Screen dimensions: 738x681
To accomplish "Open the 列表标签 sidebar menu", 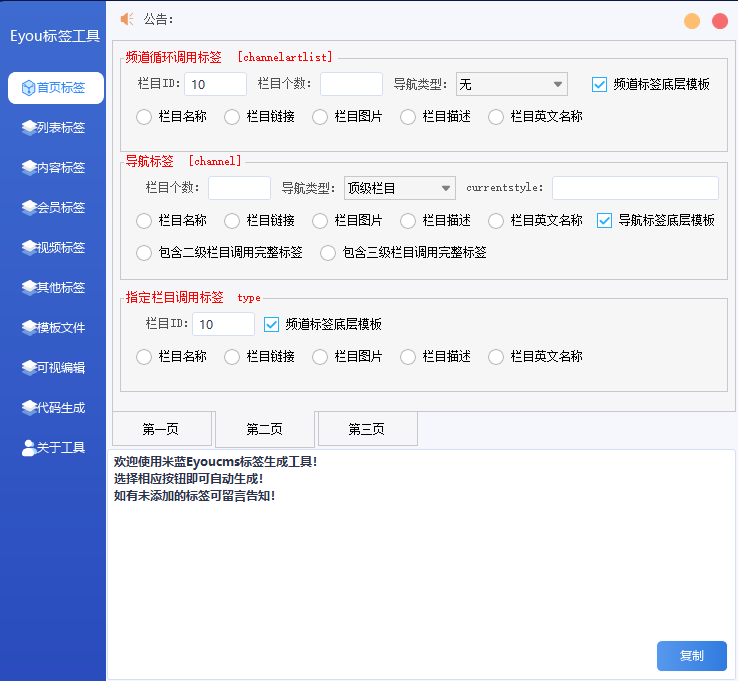I will coord(56,128).
